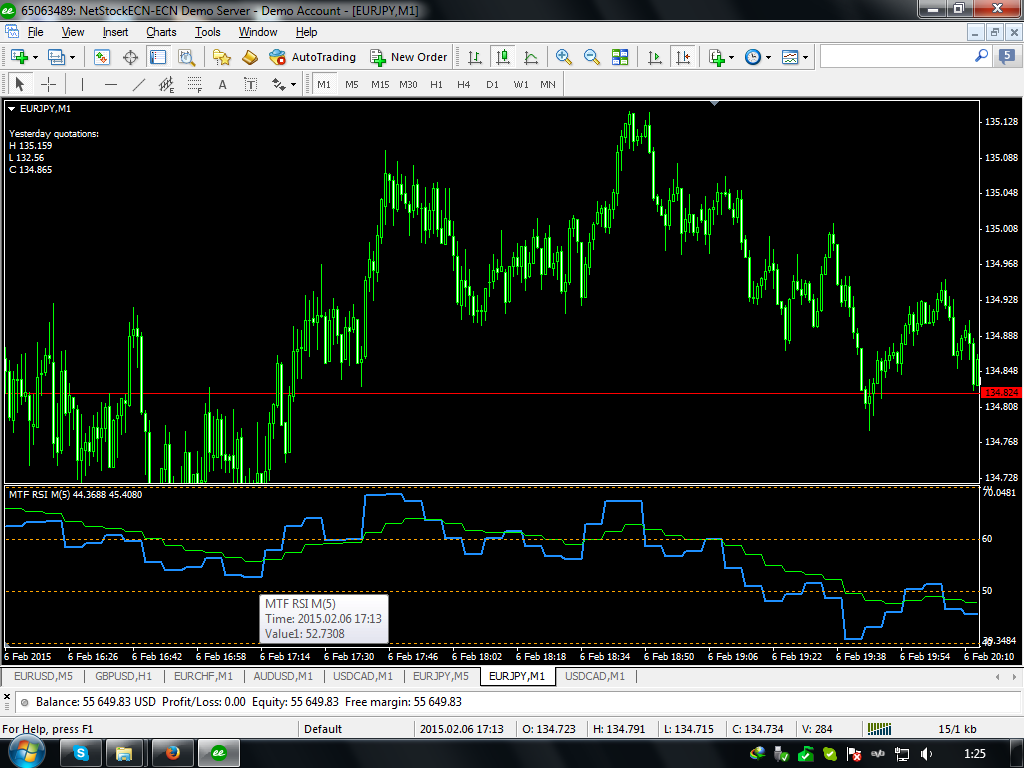1024x768 pixels.
Task: Select the trendline drawing tool
Action: tap(139, 85)
